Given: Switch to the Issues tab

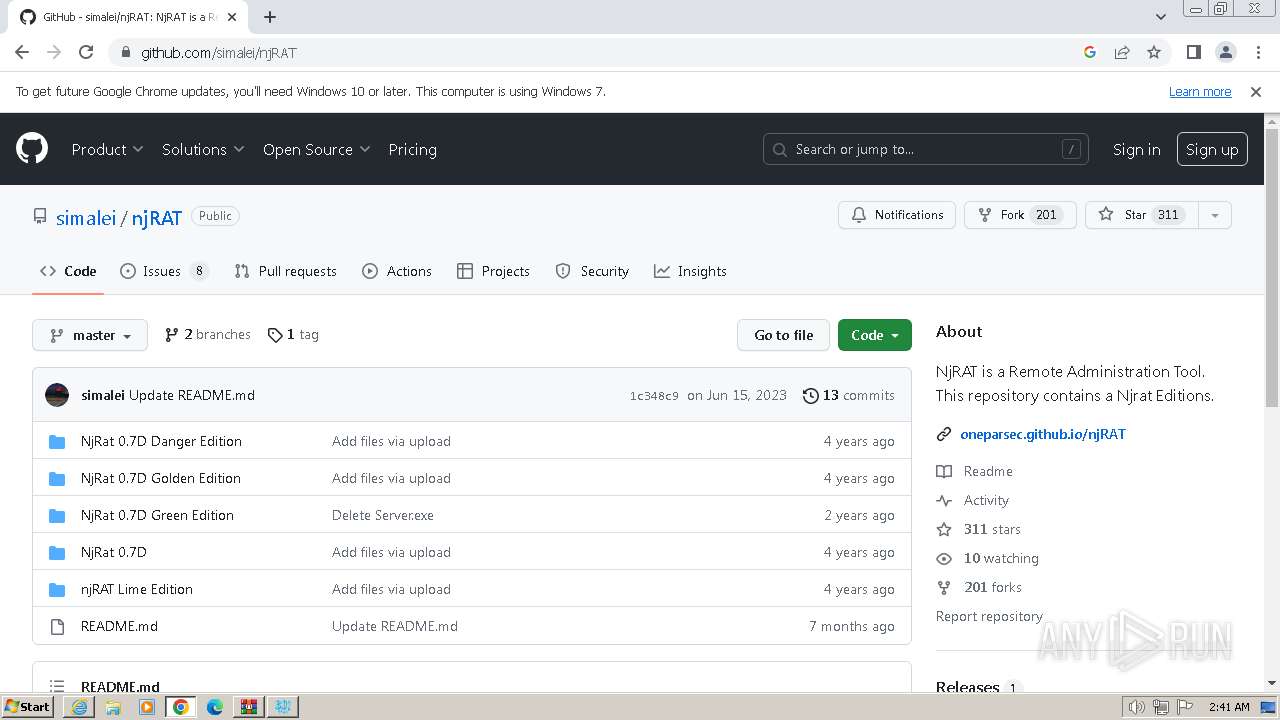Looking at the screenshot, I should pos(164,271).
